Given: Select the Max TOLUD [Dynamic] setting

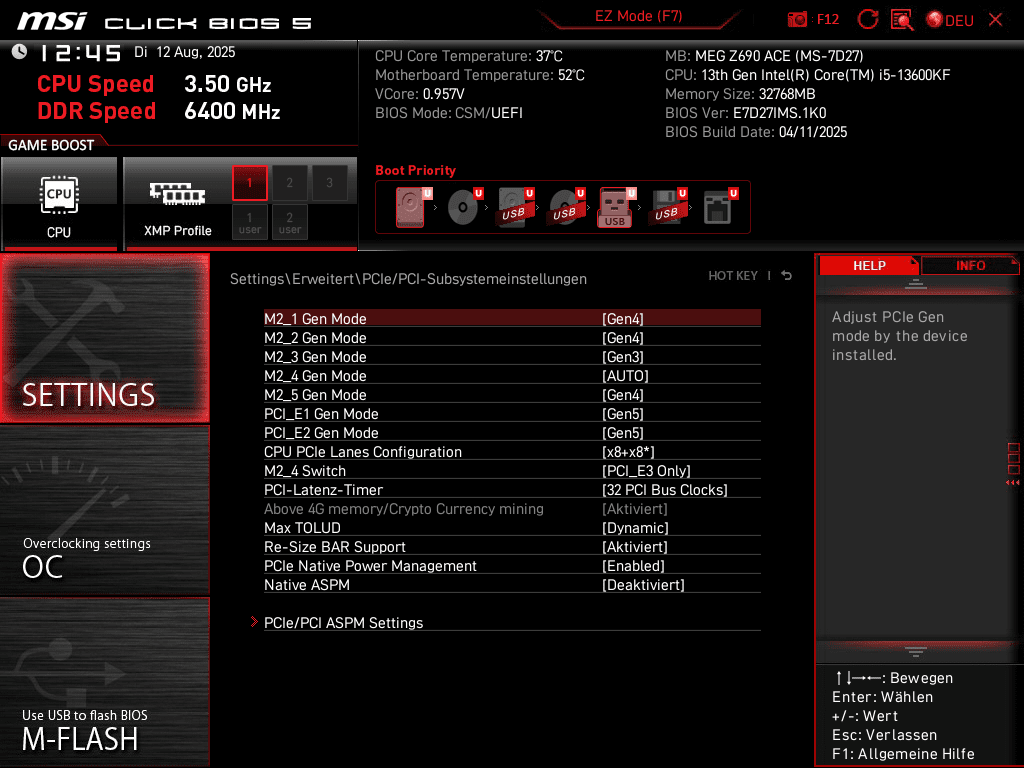Looking at the screenshot, I should pos(512,527).
